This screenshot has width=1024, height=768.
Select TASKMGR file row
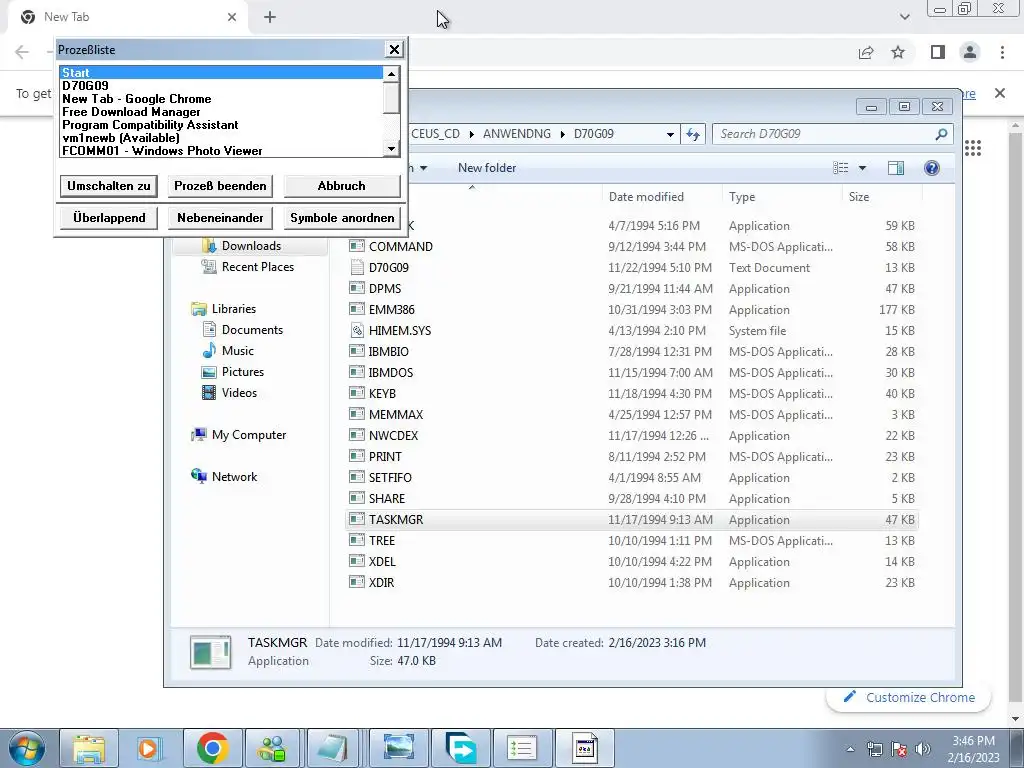tap(632, 520)
